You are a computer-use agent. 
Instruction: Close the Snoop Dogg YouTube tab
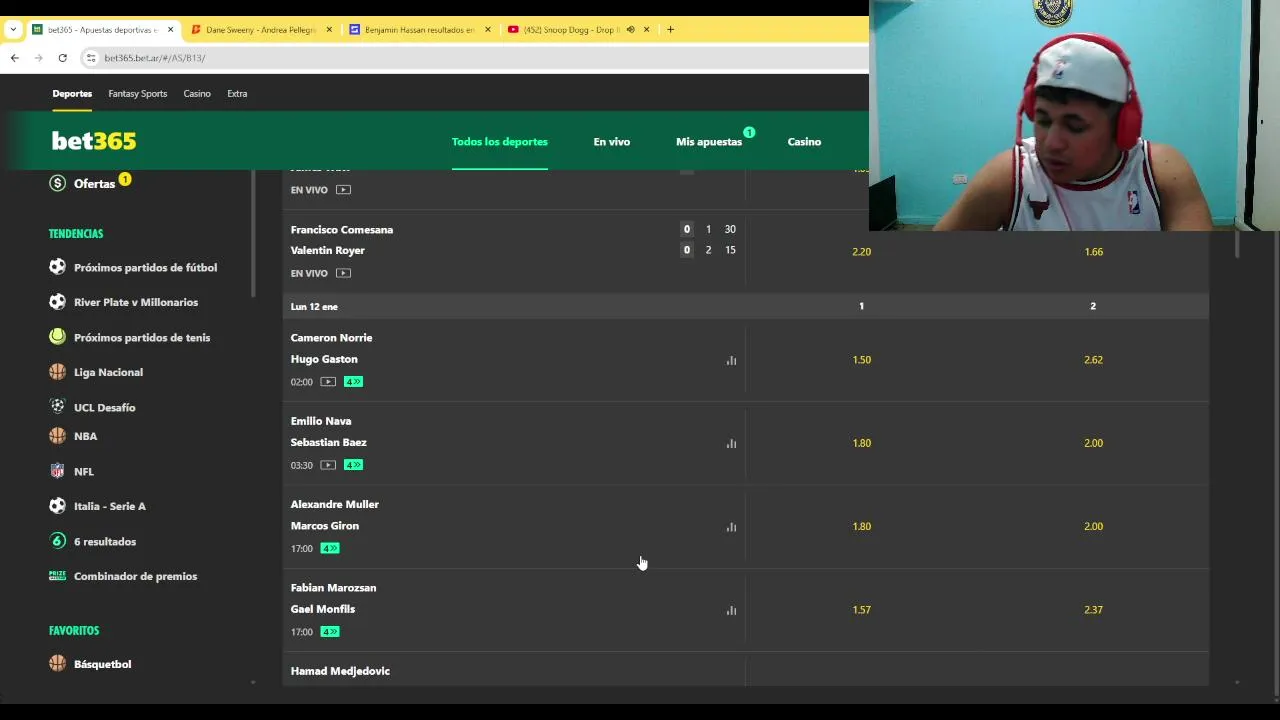coord(646,30)
